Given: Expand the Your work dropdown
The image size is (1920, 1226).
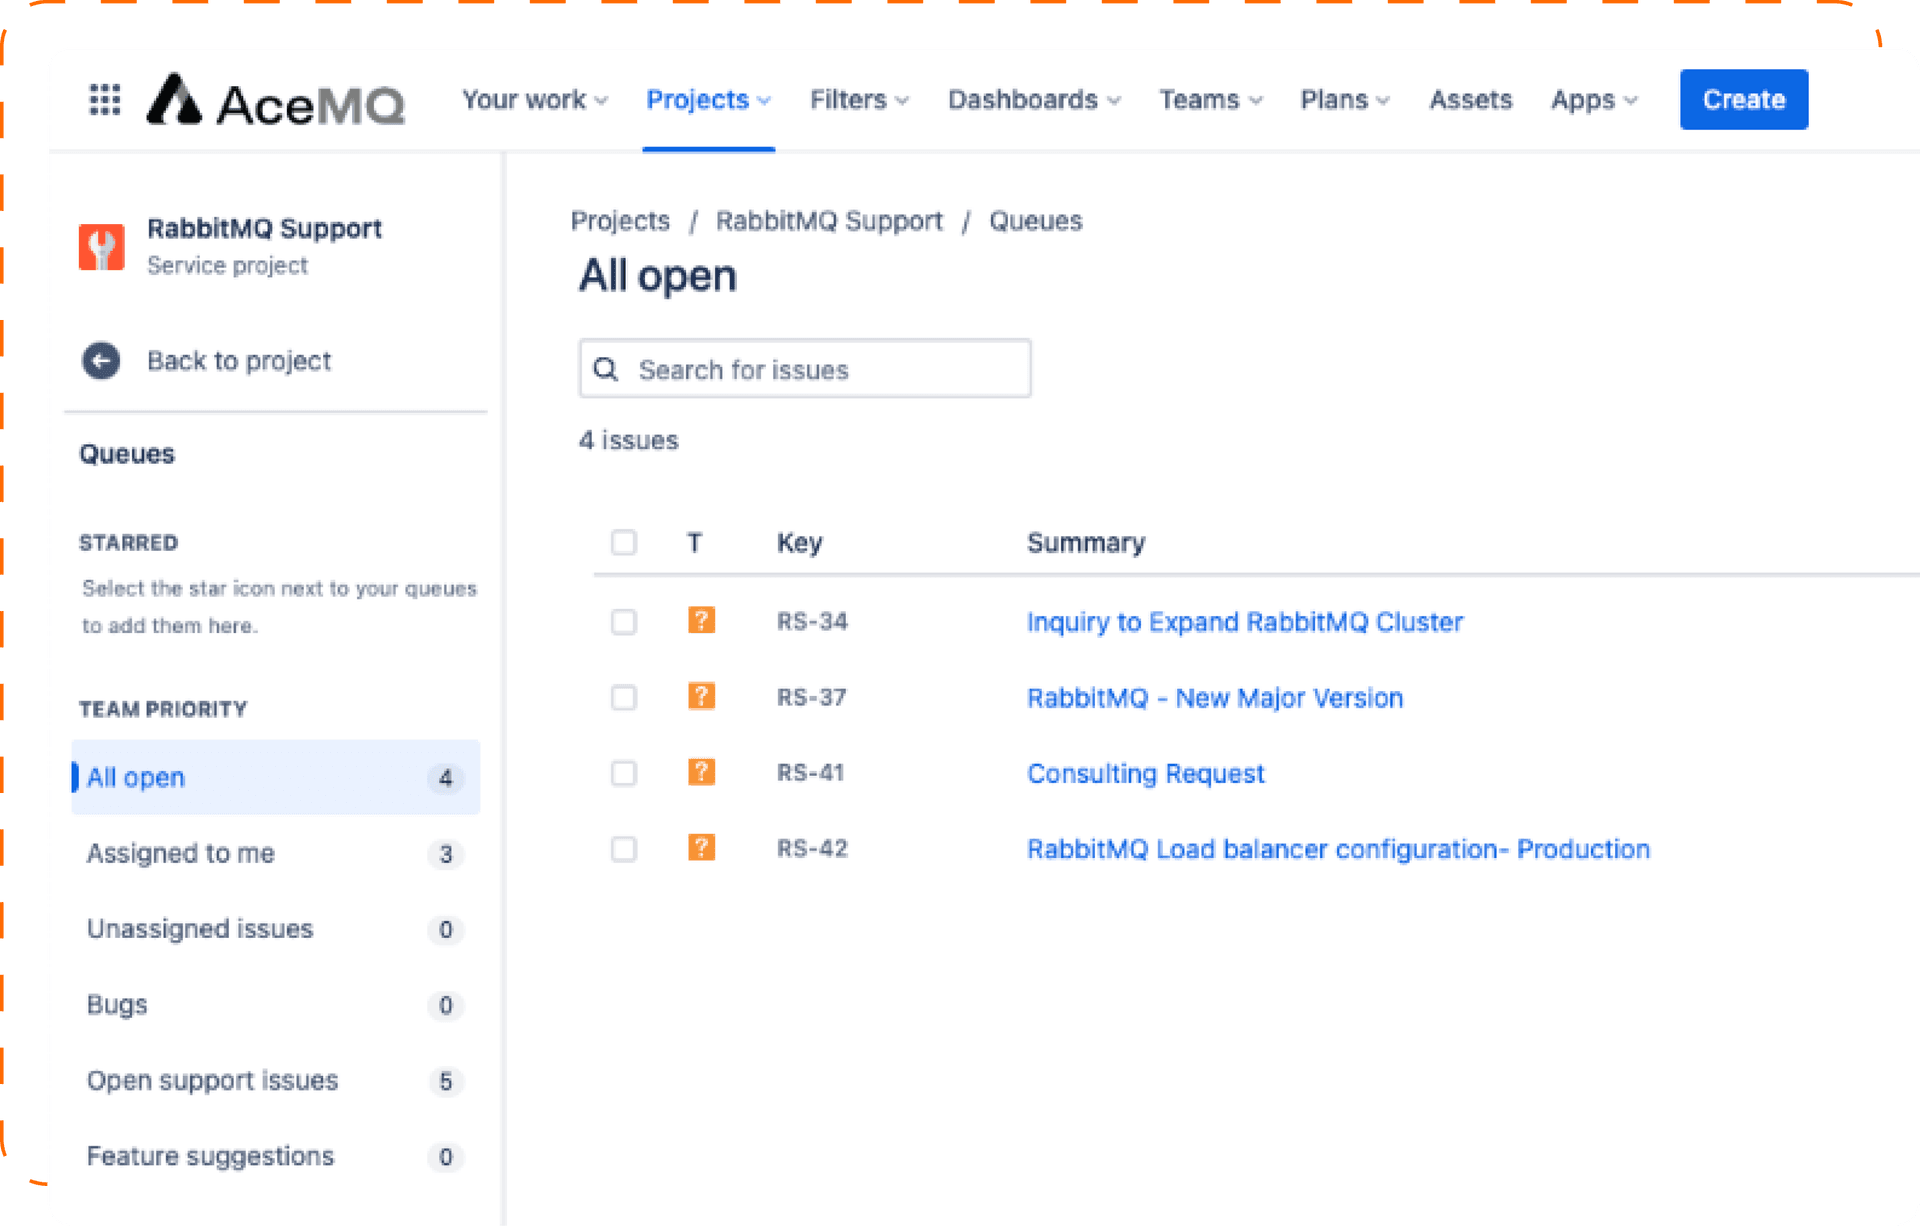Looking at the screenshot, I should 534,100.
